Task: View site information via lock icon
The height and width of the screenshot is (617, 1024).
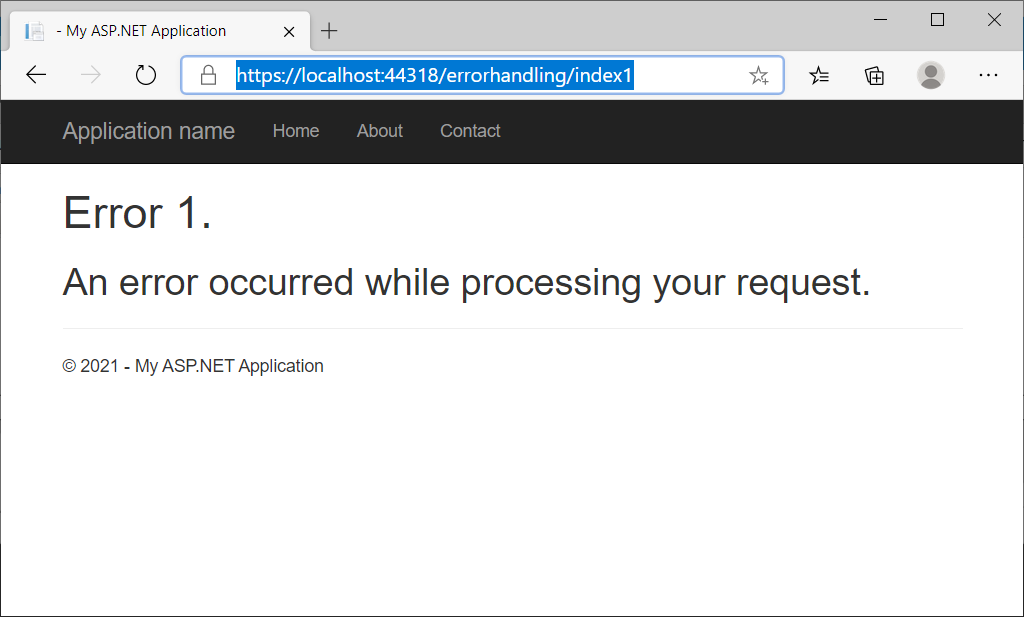Action: (x=209, y=75)
